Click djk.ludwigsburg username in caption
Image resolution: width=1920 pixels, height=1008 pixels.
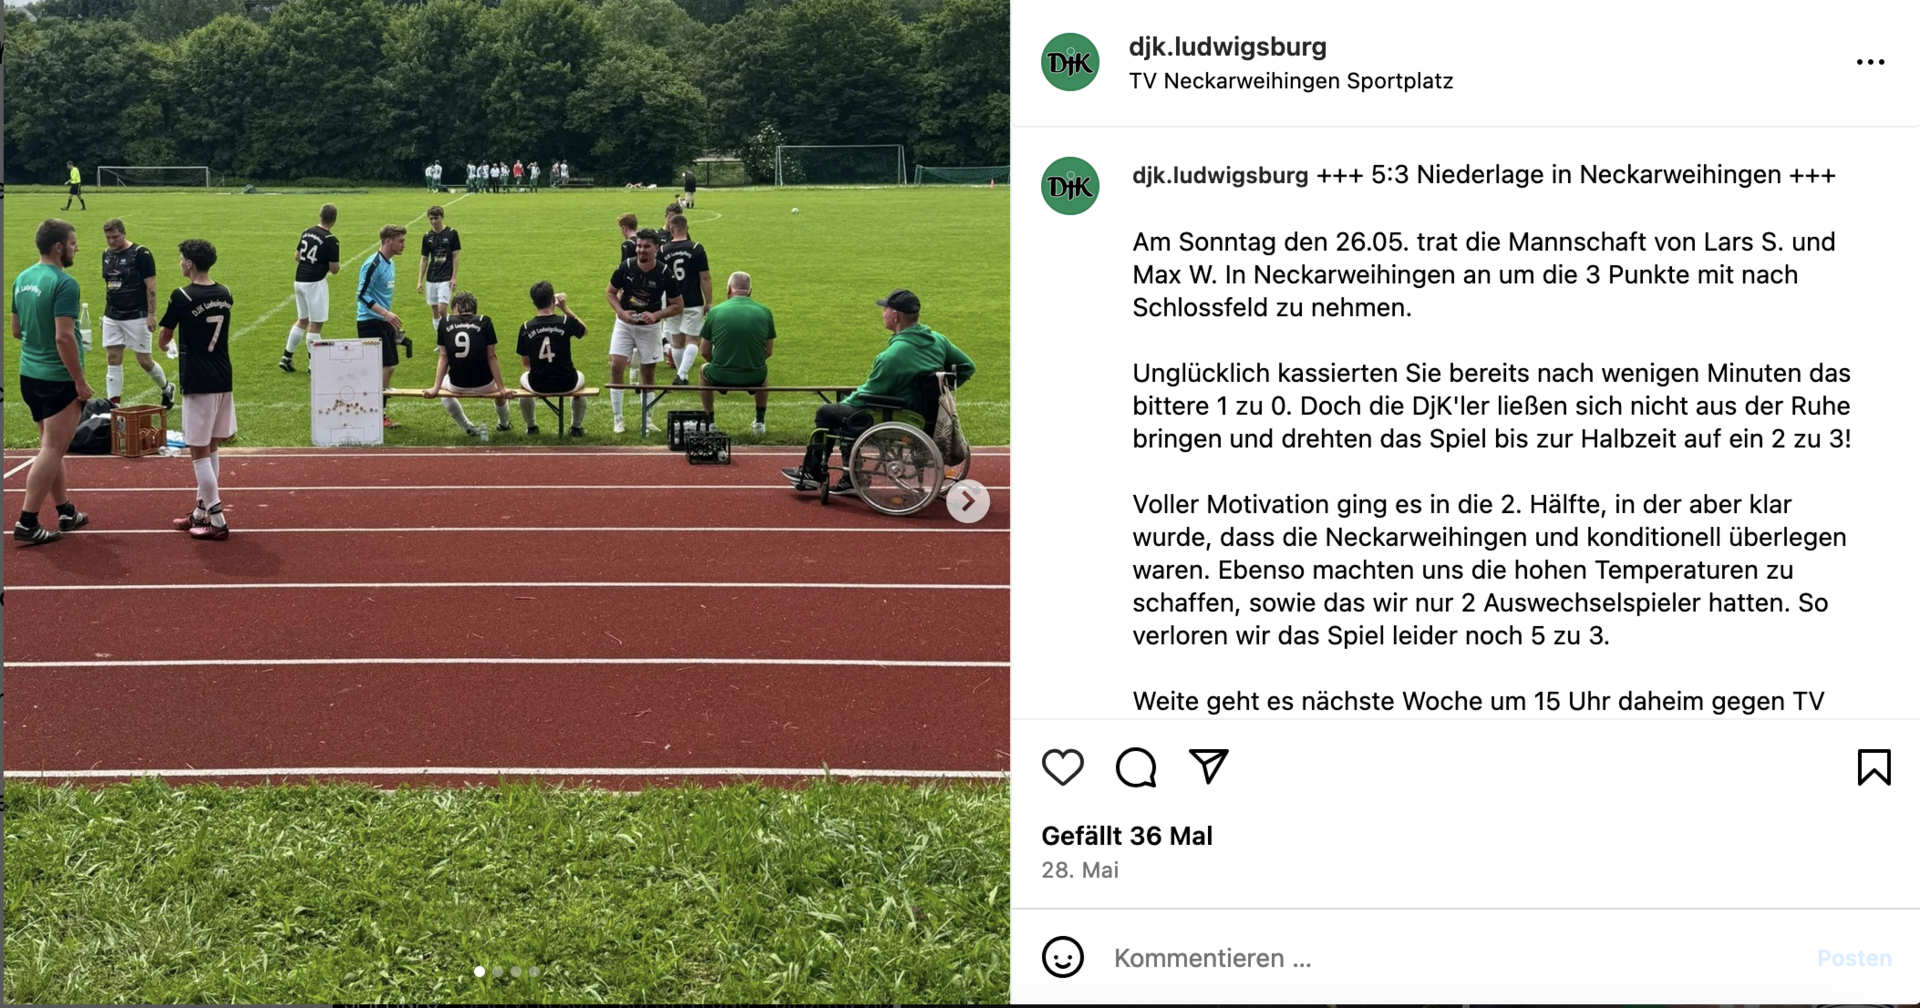[x=1219, y=175]
